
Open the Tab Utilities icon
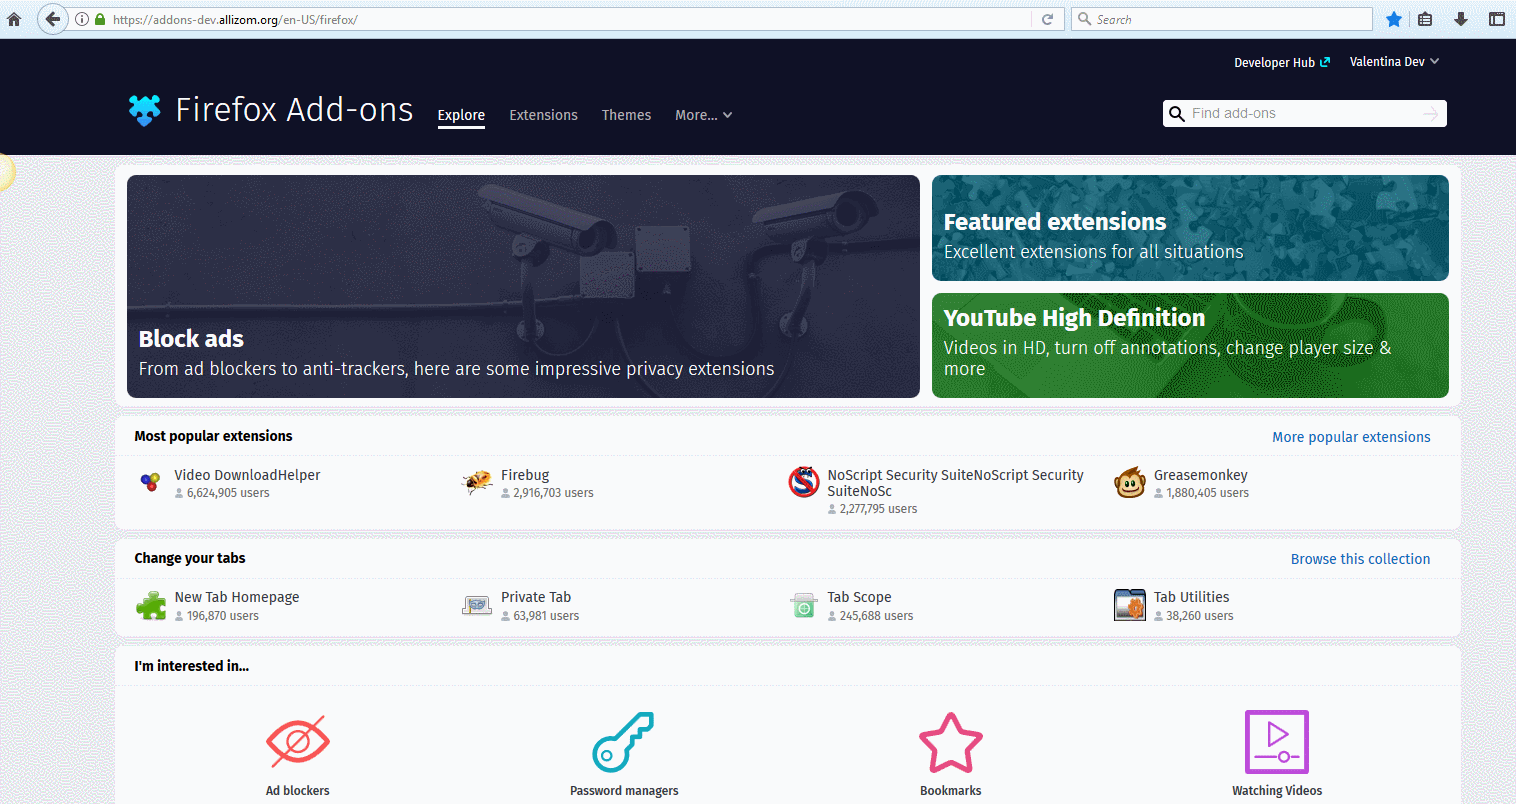pos(1130,605)
